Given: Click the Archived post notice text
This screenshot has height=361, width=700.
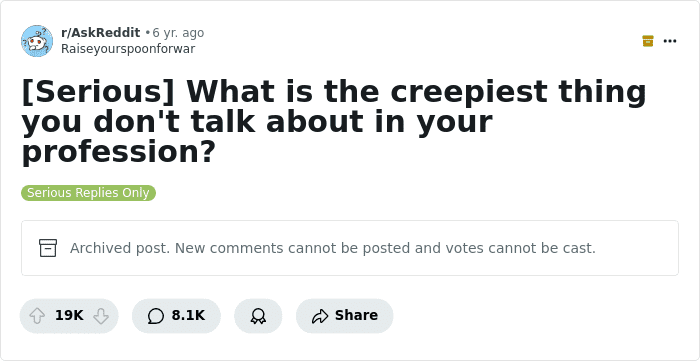Looking at the screenshot, I should click(x=333, y=248).
